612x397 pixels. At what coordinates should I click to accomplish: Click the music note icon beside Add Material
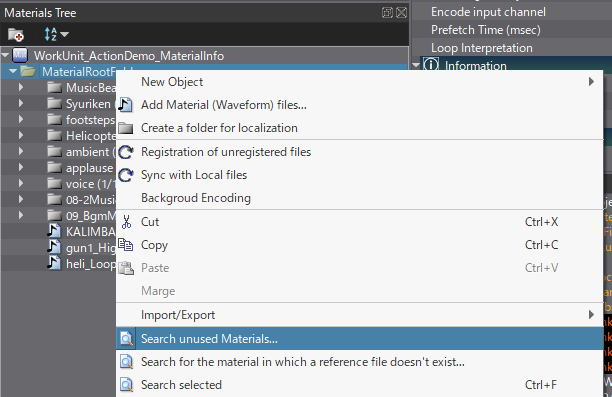pos(126,105)
